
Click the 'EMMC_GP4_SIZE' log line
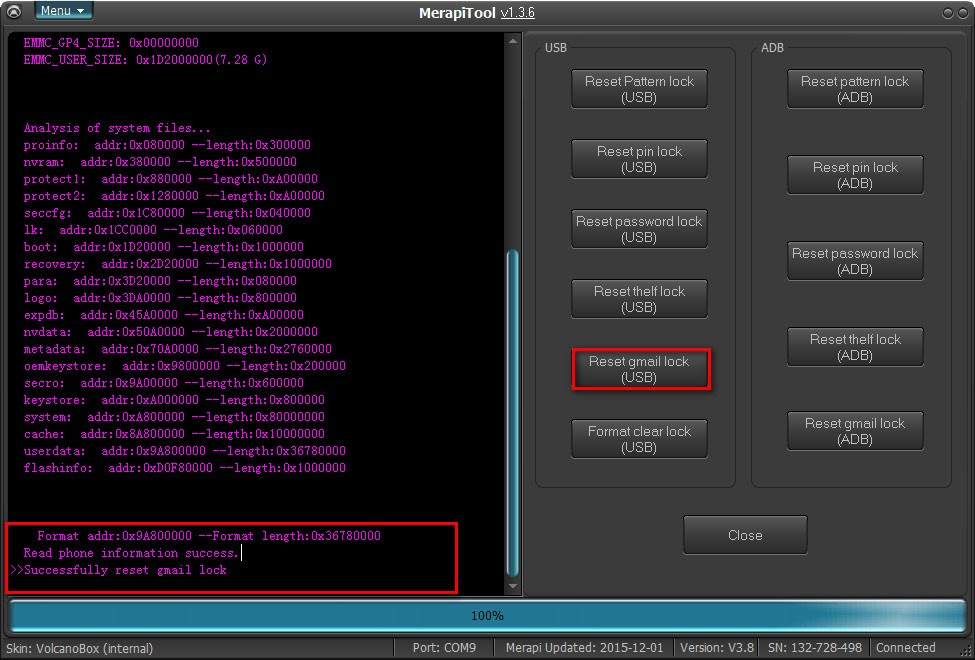[x=111, y=43]
